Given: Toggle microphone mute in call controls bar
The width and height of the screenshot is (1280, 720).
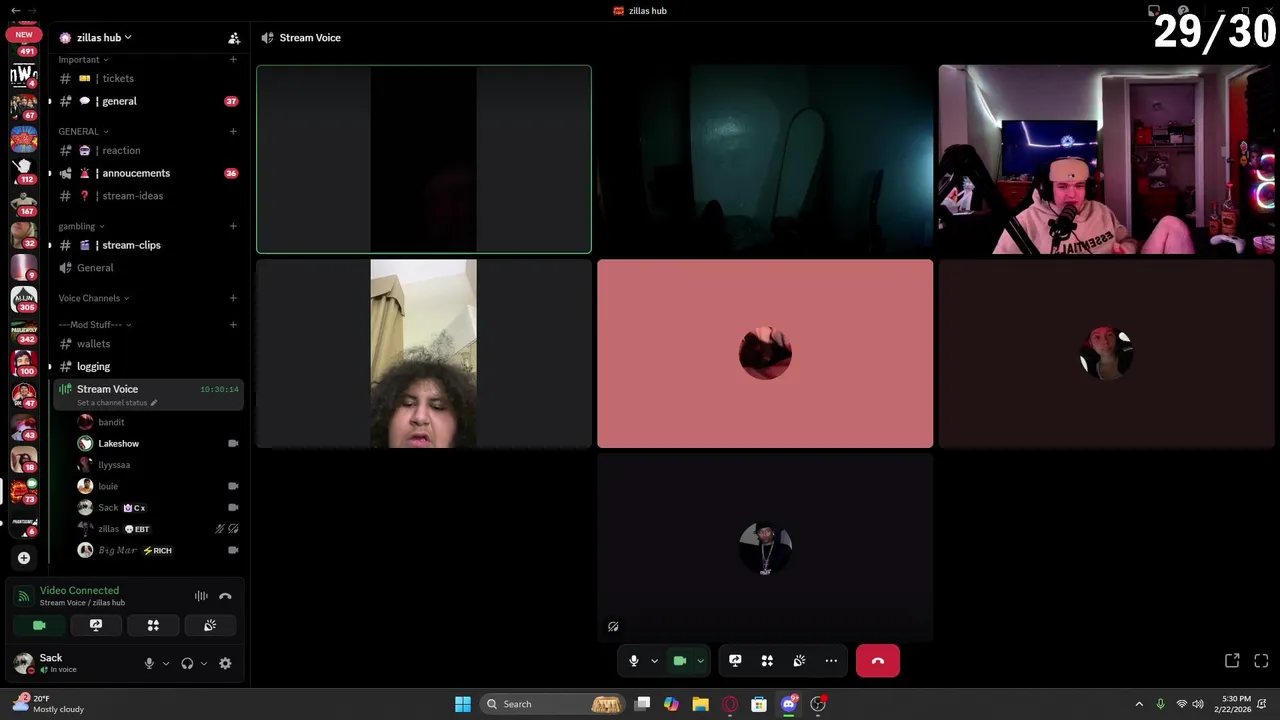Looking at the screenshot, I should [x=633, y=661].
